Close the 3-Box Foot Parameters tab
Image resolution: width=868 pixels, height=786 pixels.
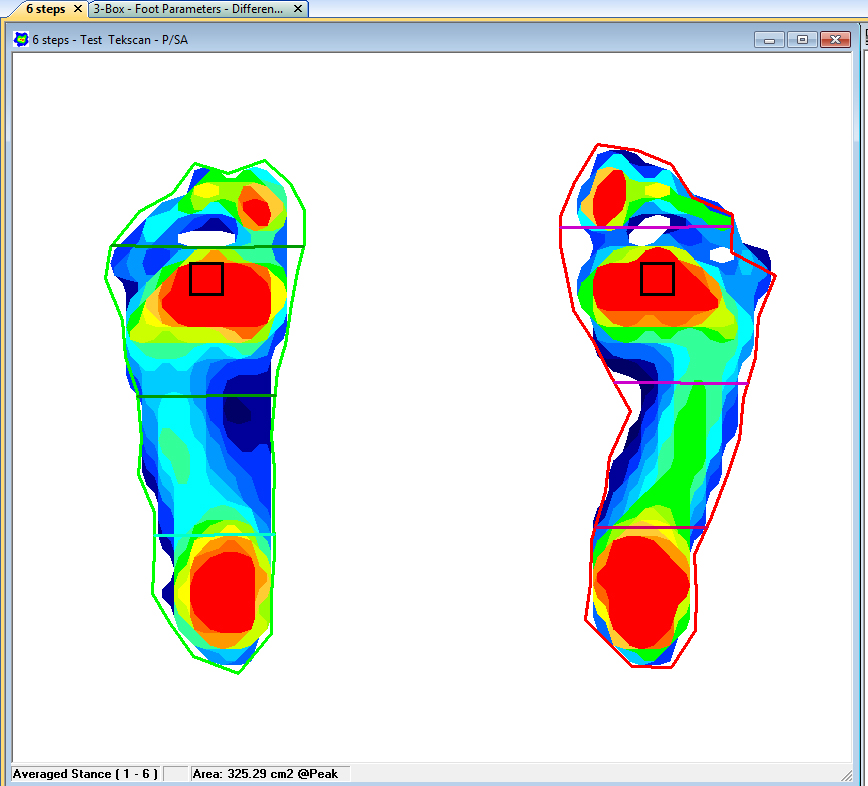298,9
